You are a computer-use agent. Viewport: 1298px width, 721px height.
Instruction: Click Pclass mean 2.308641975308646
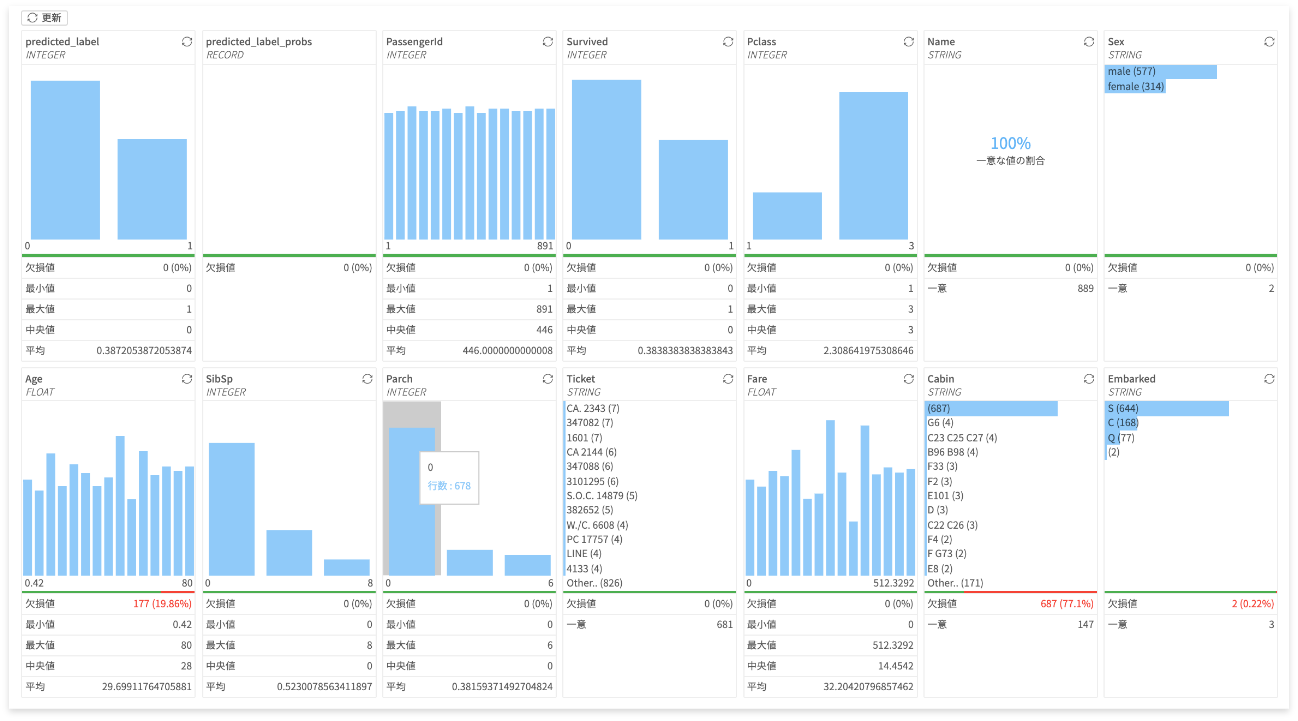[x=868, y=350]
